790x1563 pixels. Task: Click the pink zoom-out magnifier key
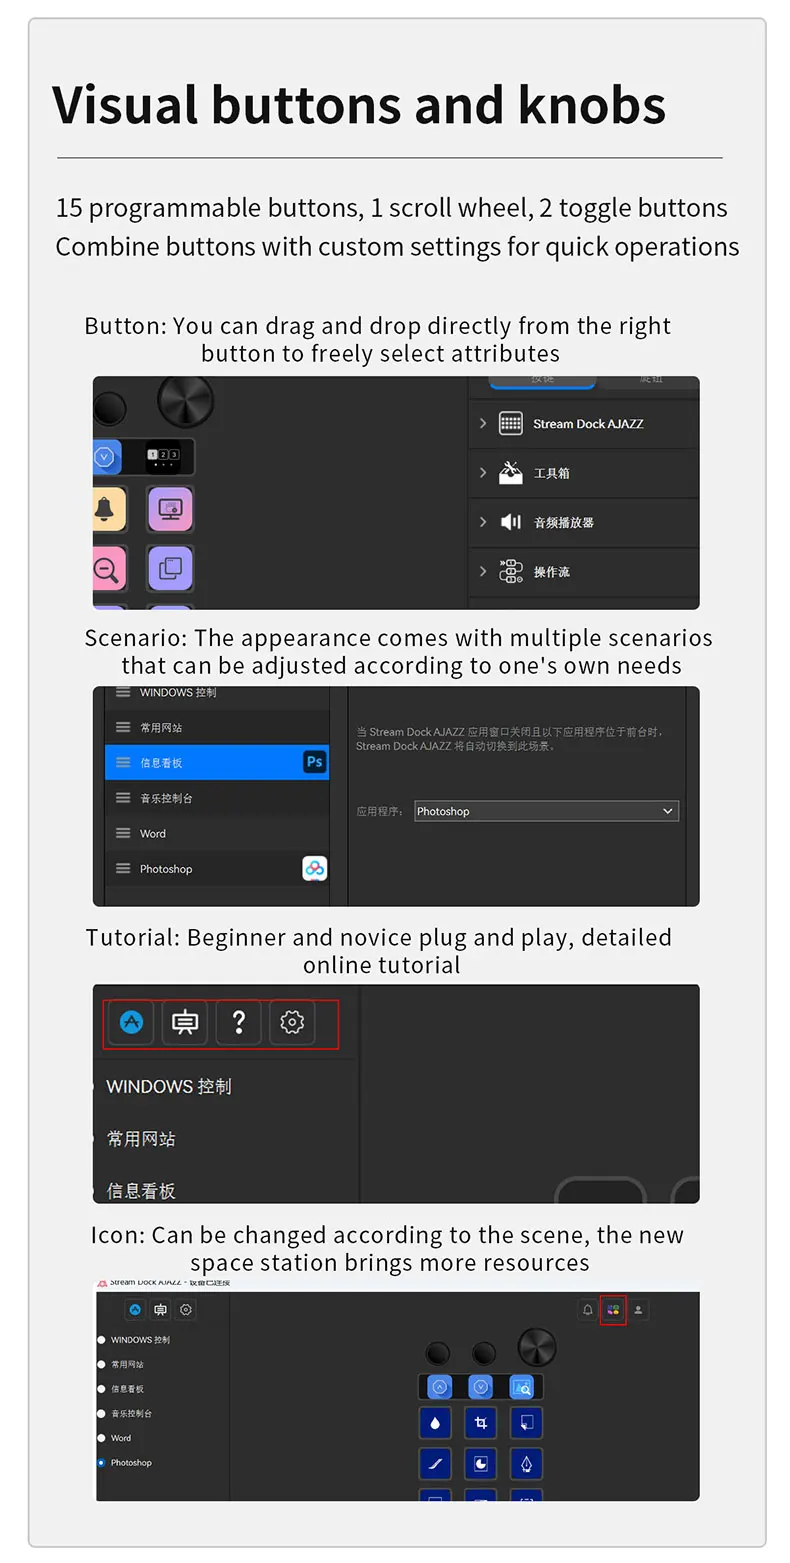[109, 568]
